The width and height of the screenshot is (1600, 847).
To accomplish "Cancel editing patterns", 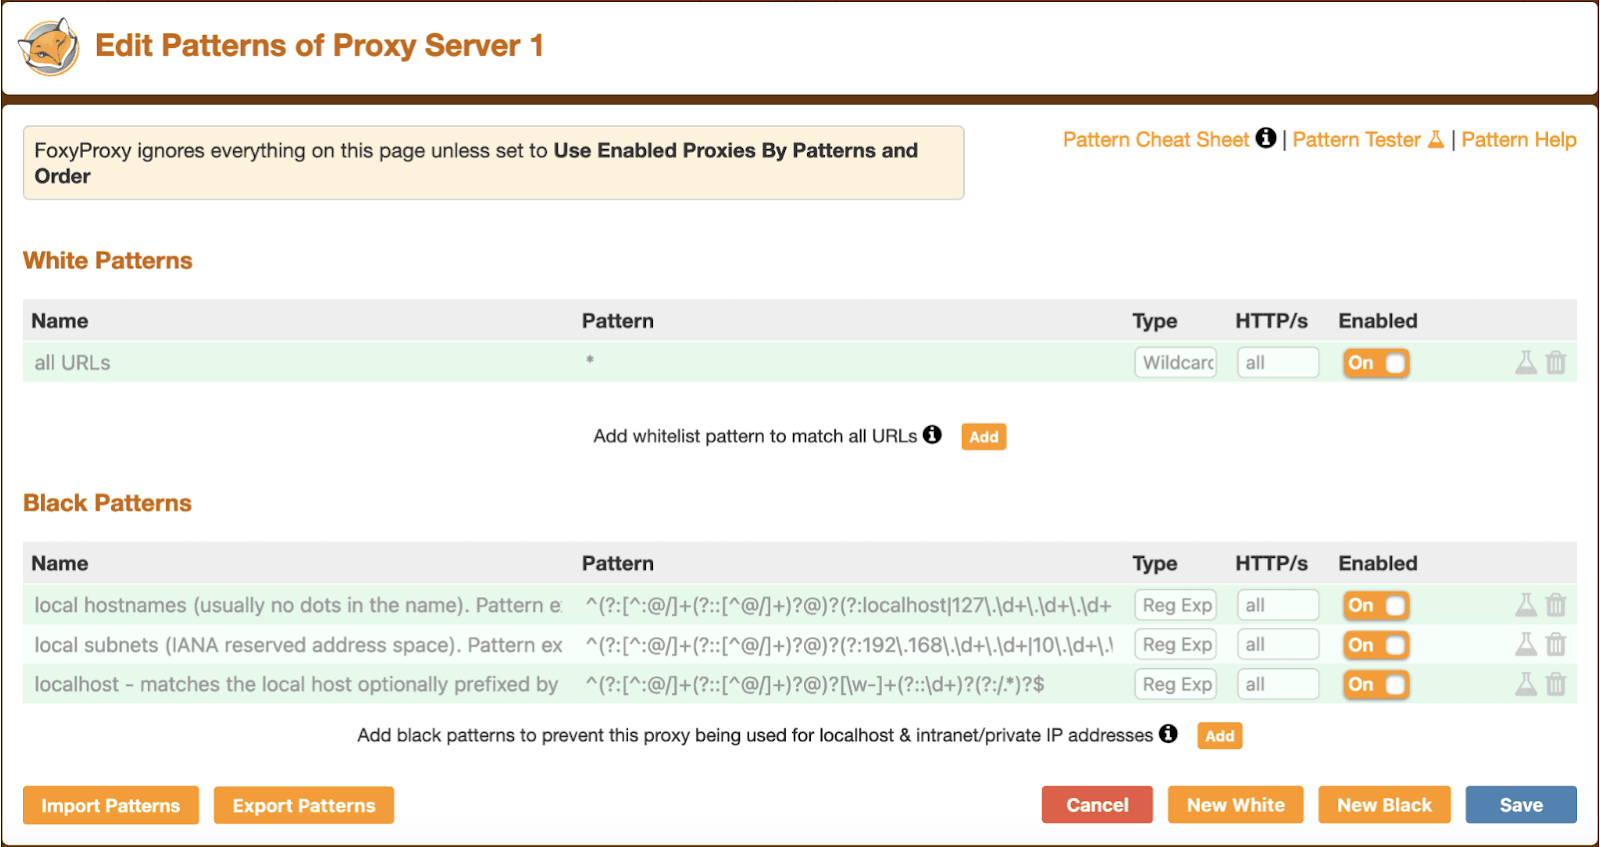I will (1097, 804).
